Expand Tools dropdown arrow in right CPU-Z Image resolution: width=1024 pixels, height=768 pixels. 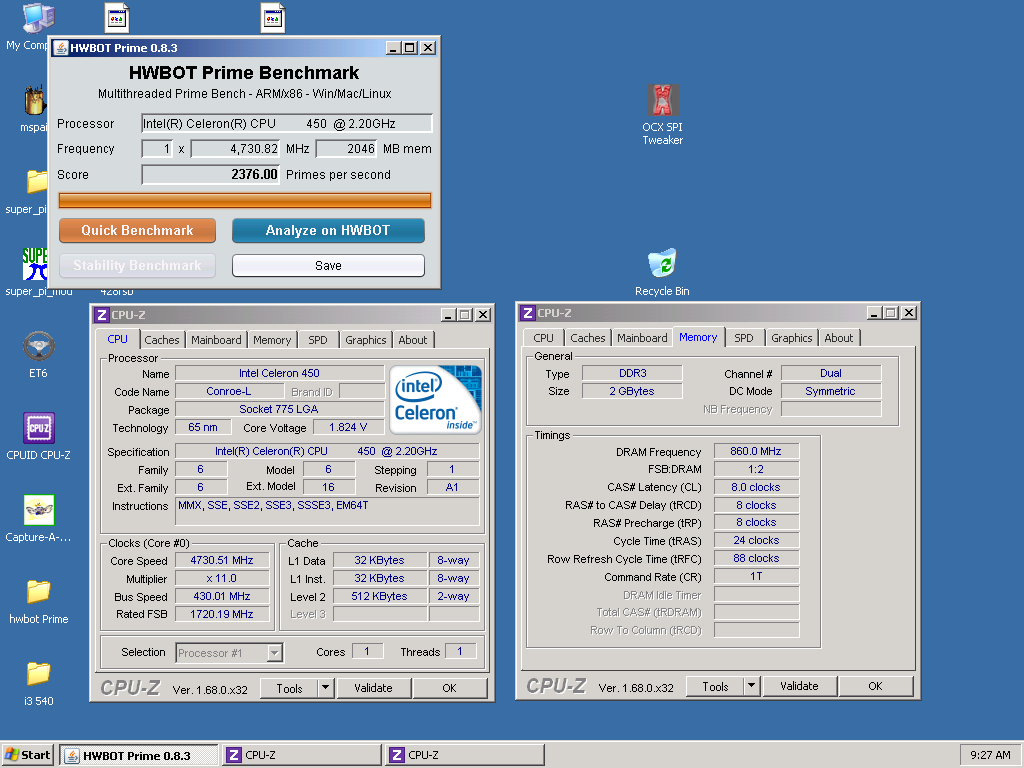click(x=752, y=686)
